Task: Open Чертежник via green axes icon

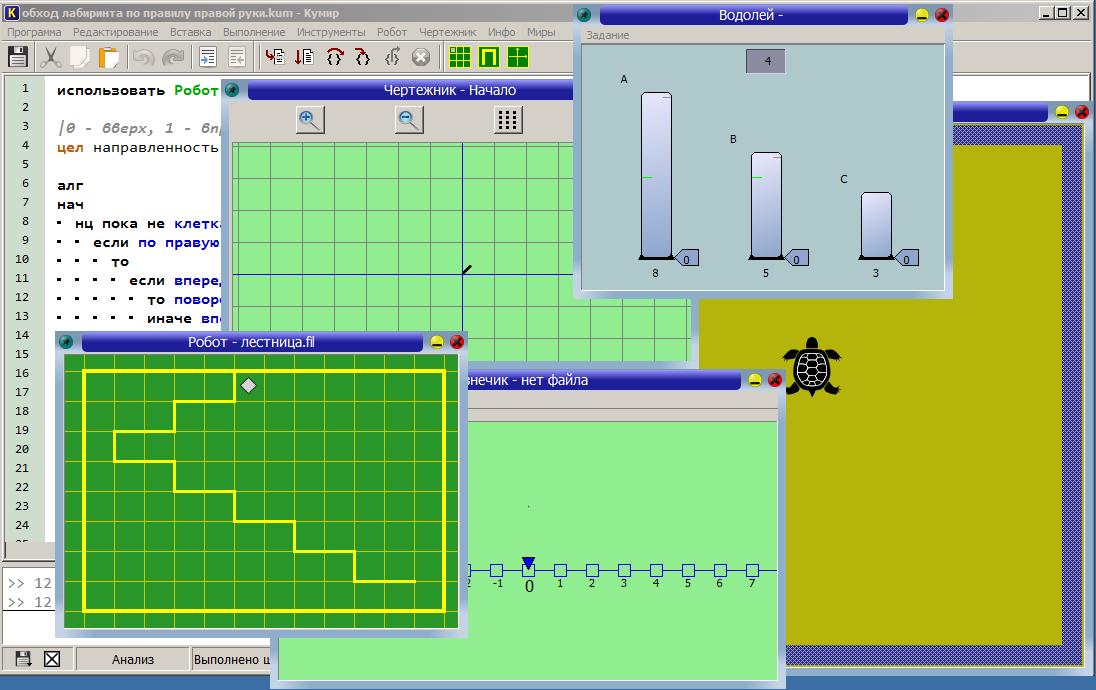Action: pos(518,57)
